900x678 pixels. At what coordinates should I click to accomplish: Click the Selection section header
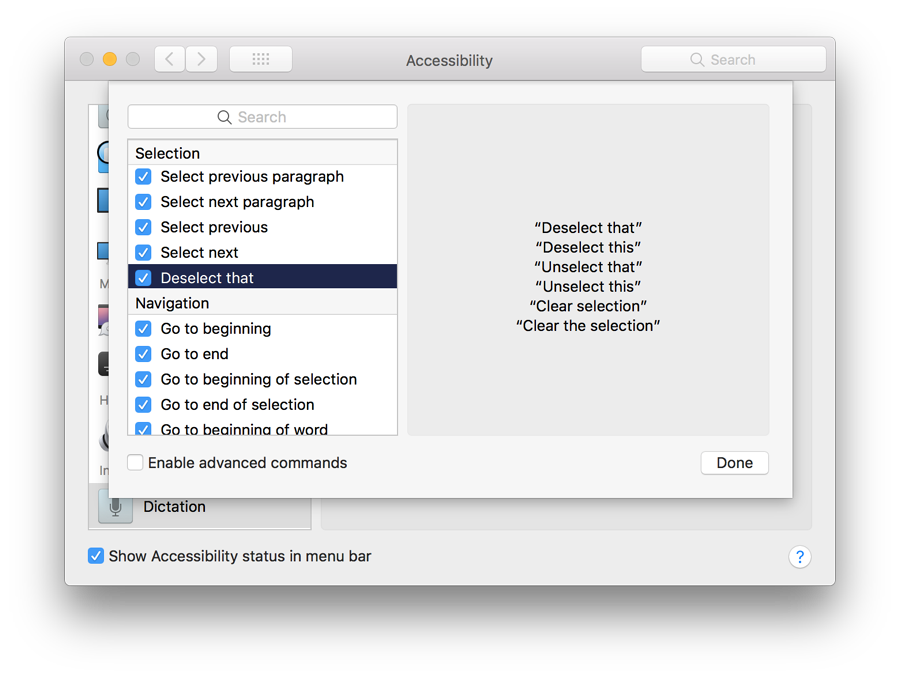pyautogui.click(x=262, y=153)
